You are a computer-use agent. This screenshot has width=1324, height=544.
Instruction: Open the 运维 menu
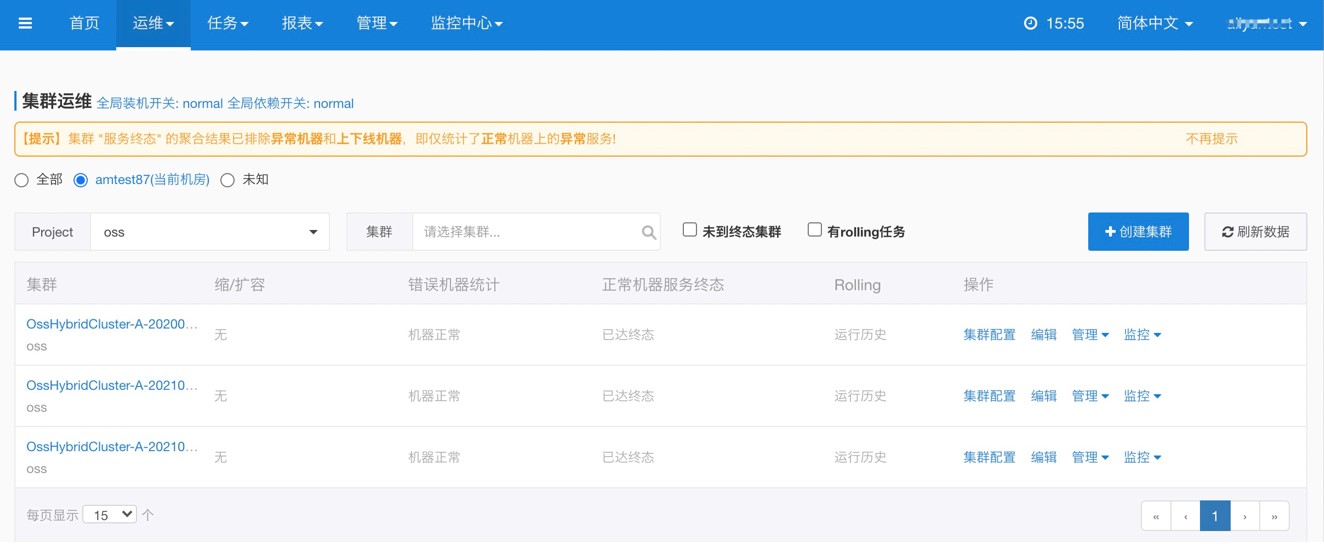pyautogui.click(x=153, y=23)
